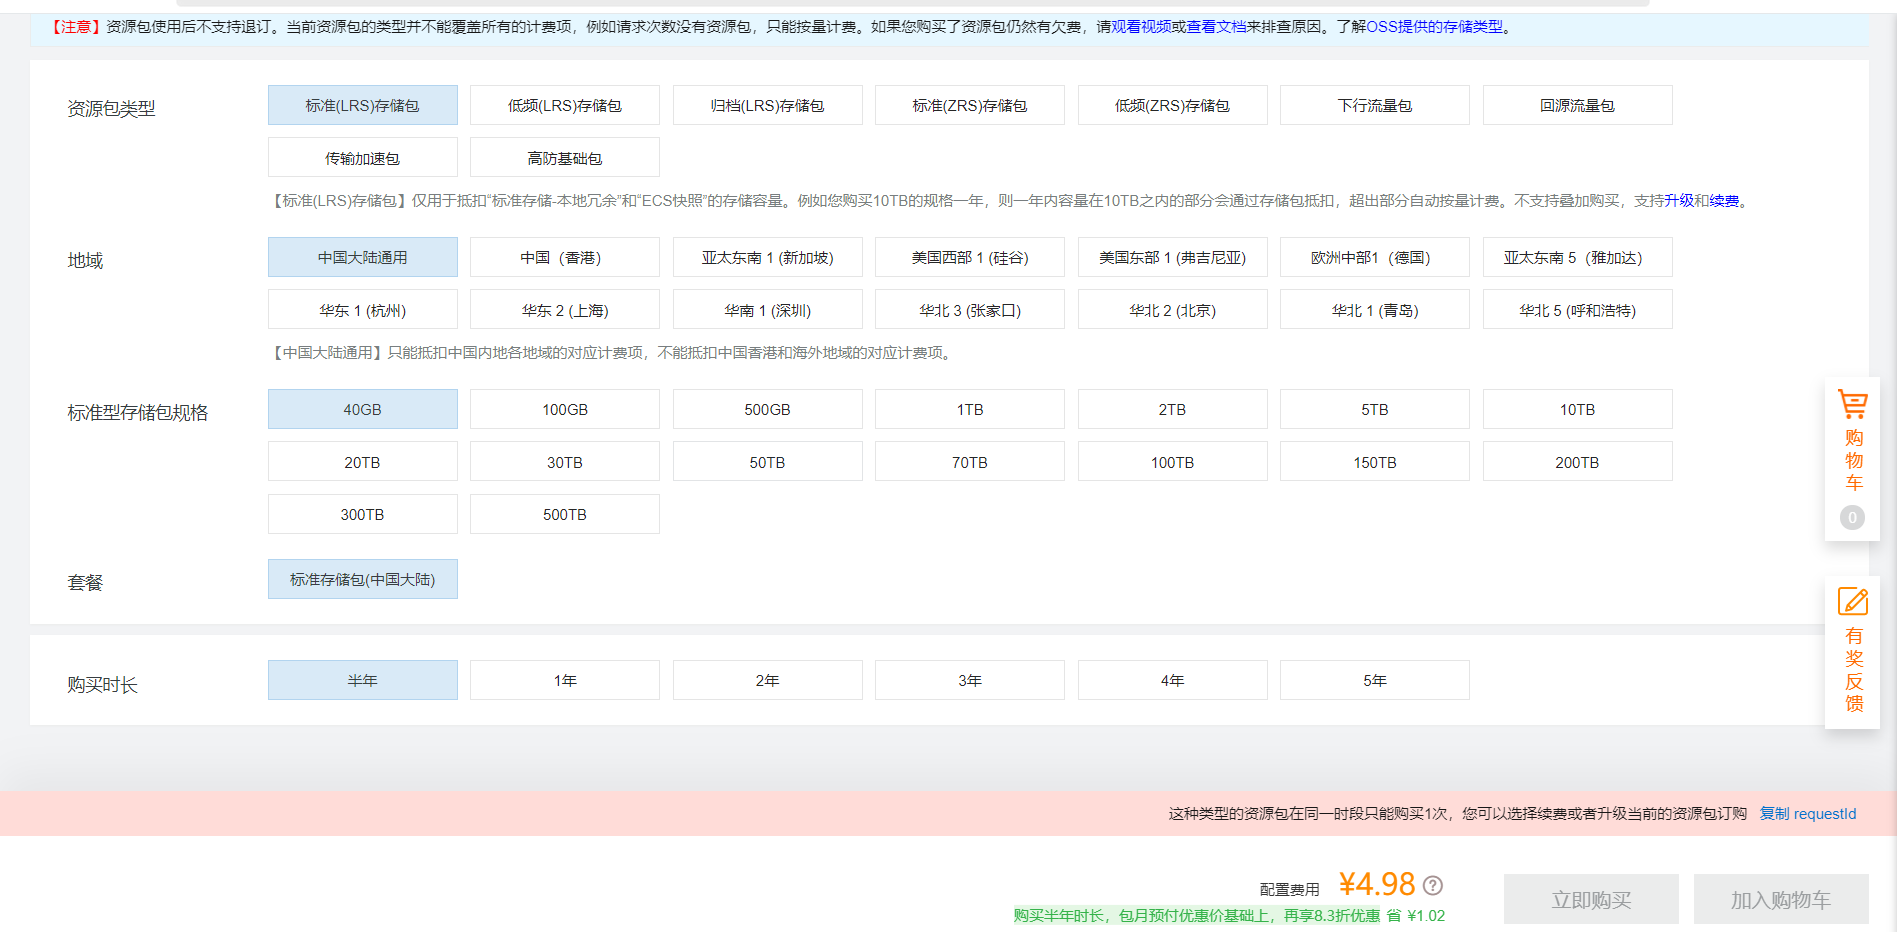This screenshot has height=932, width=1897.
Task: Select 高防基础包 resource type
Action: click(x=564, y=158)
